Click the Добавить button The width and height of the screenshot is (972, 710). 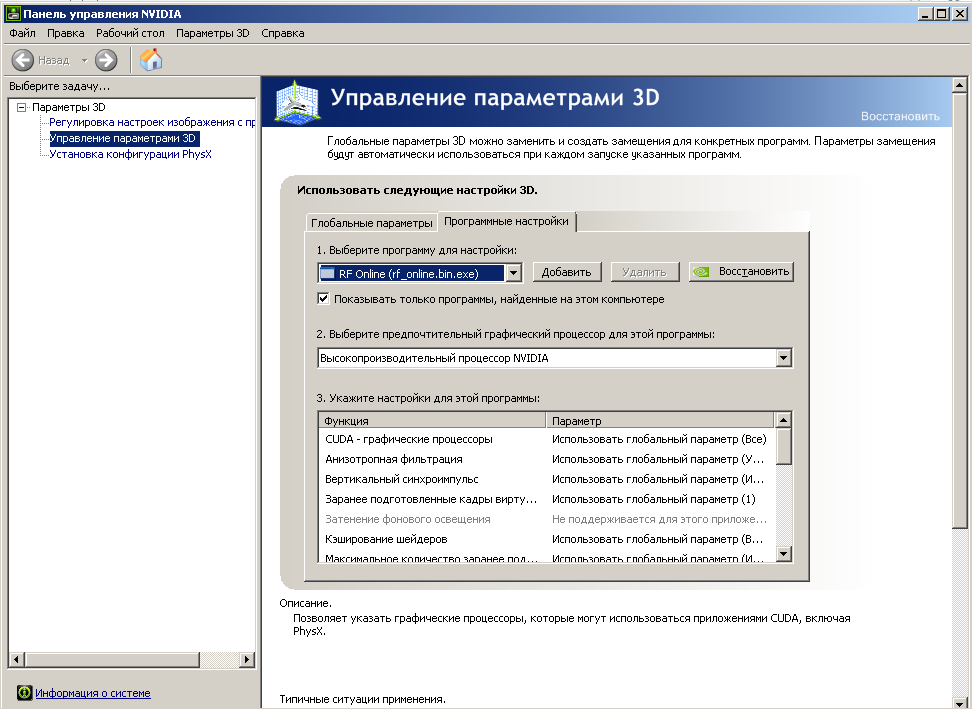pos(567,272)
